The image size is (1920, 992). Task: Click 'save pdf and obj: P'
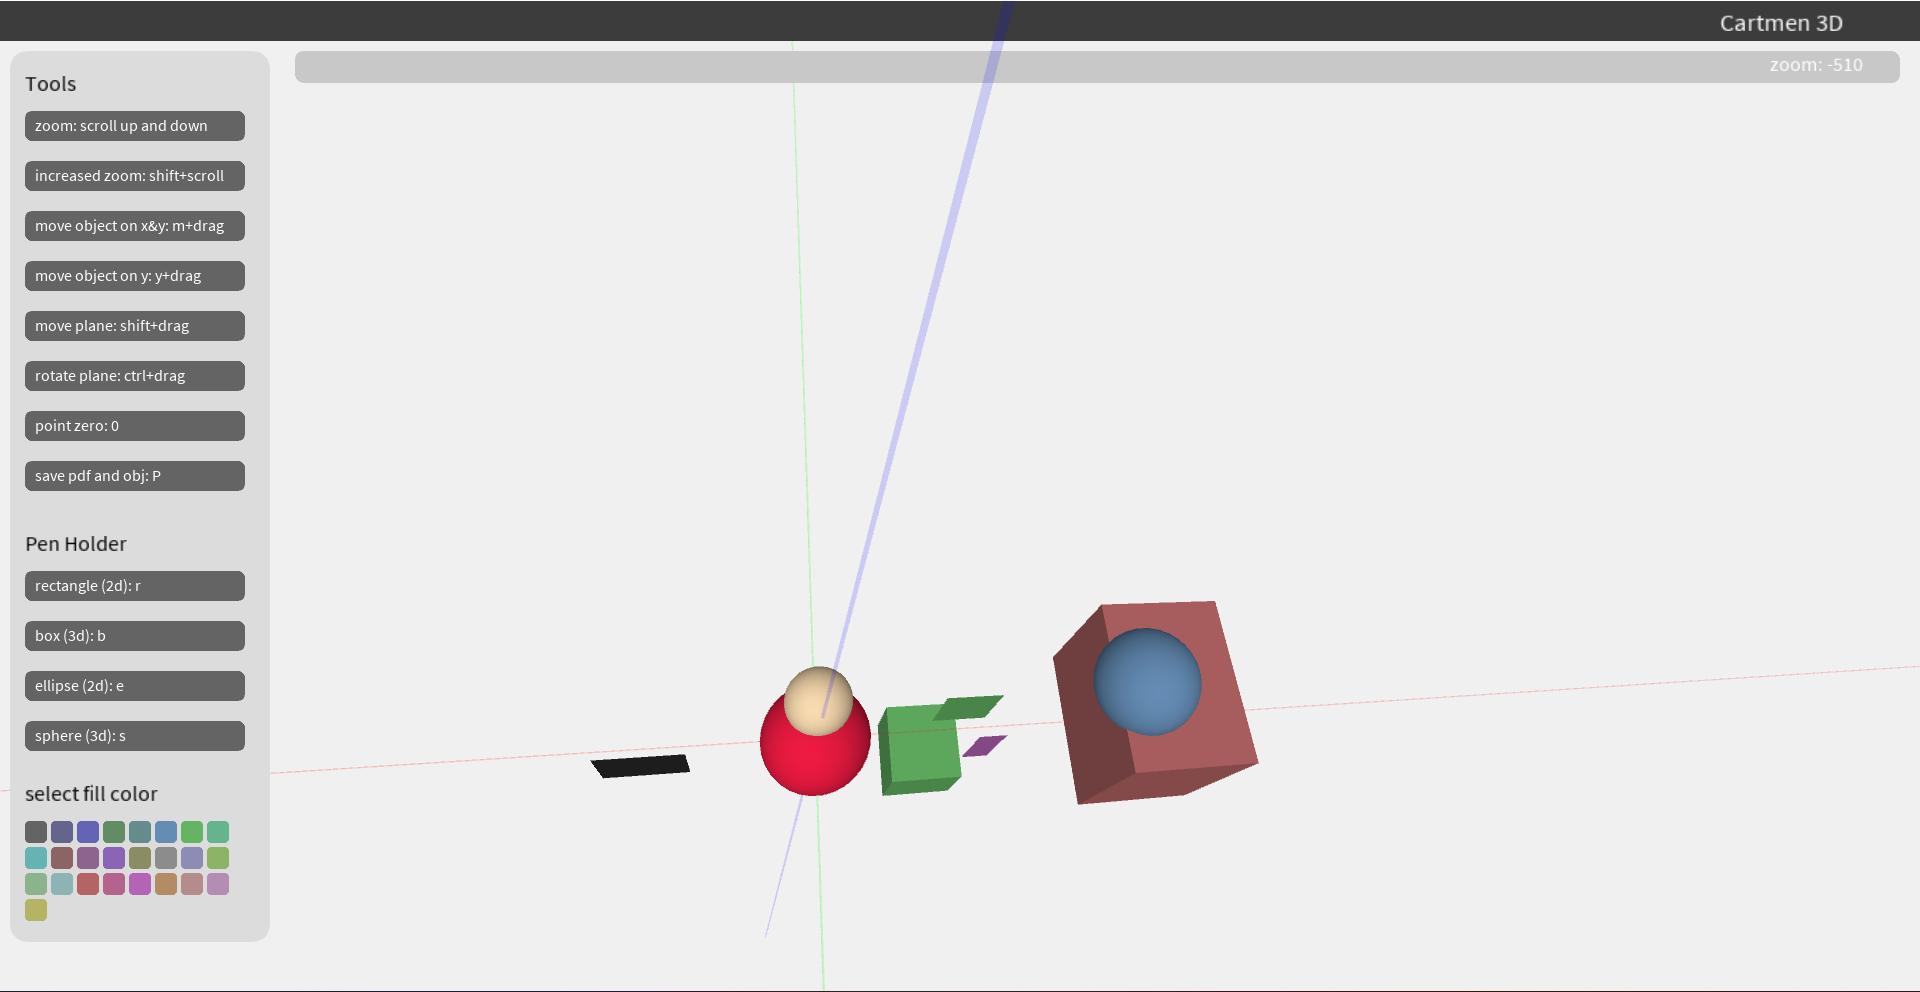coord(134,475)
